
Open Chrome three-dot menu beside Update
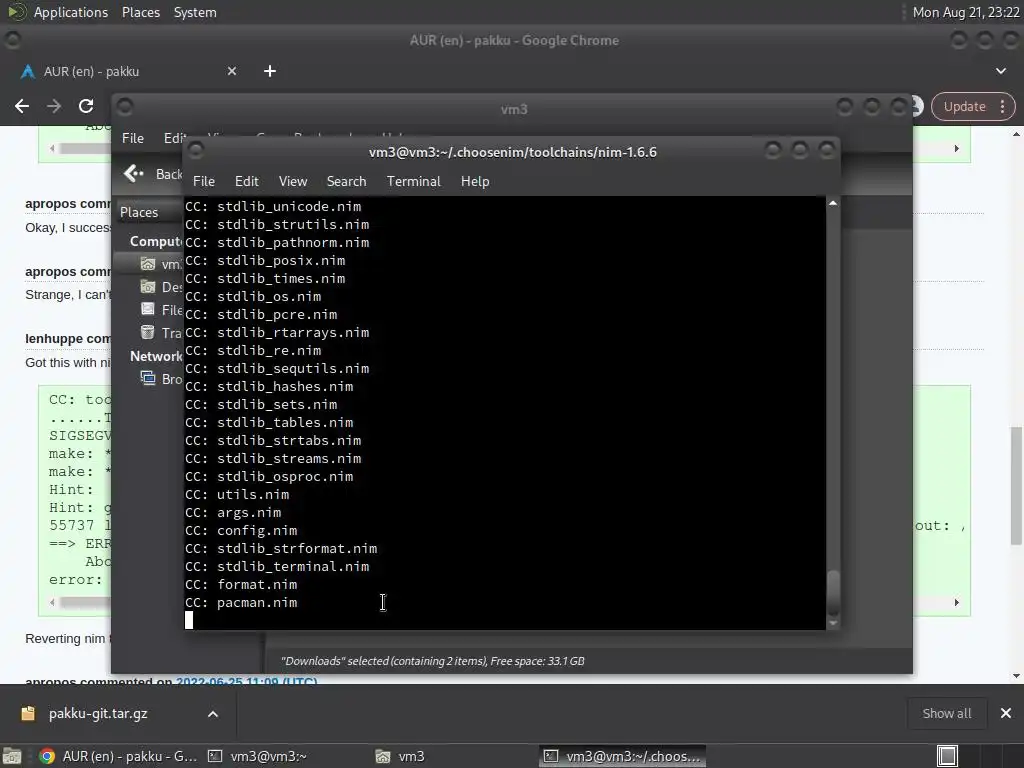tap(1002, 106)
